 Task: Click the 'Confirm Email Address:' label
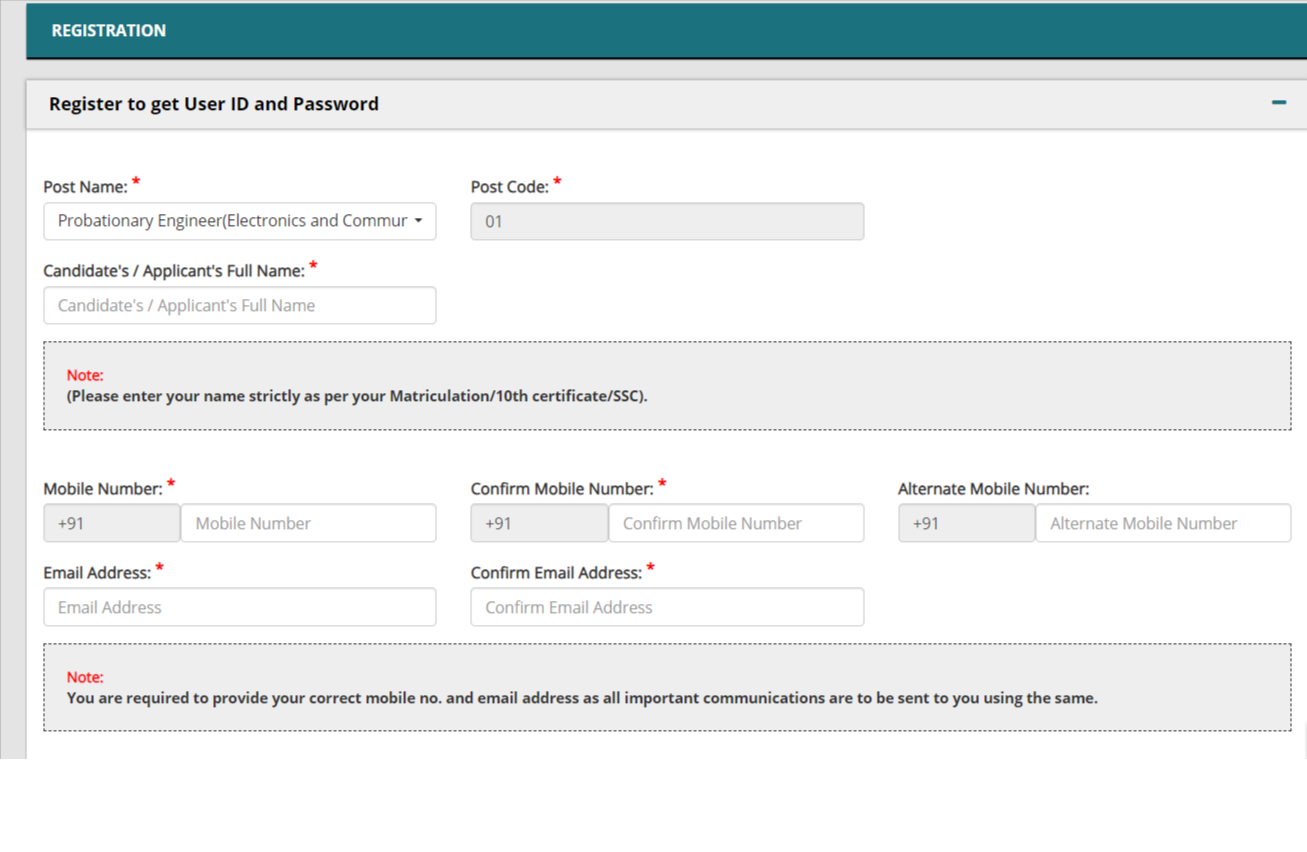tap(556, 573)
